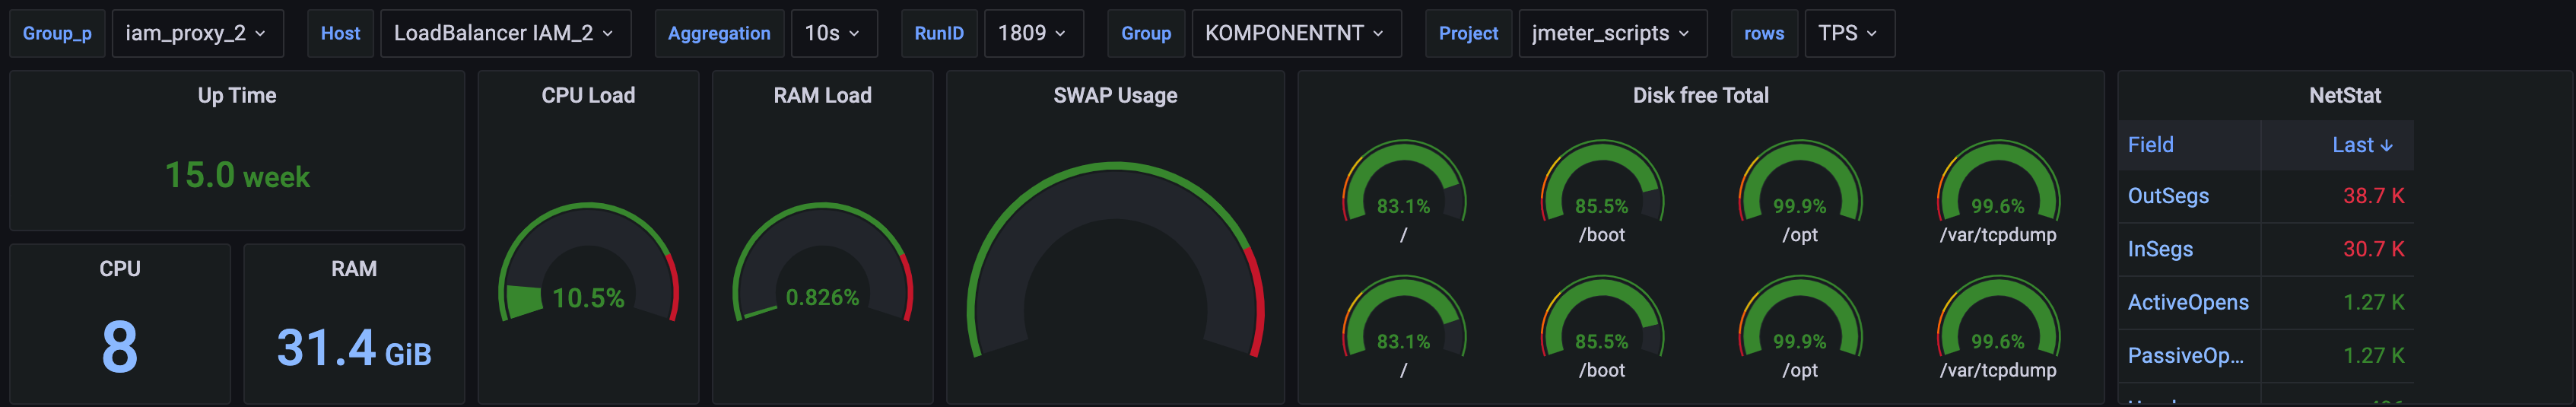The image size is (2576, 407).
Task: Click the 31.4 GiB RAM value
Action: (x=354, y=349)
